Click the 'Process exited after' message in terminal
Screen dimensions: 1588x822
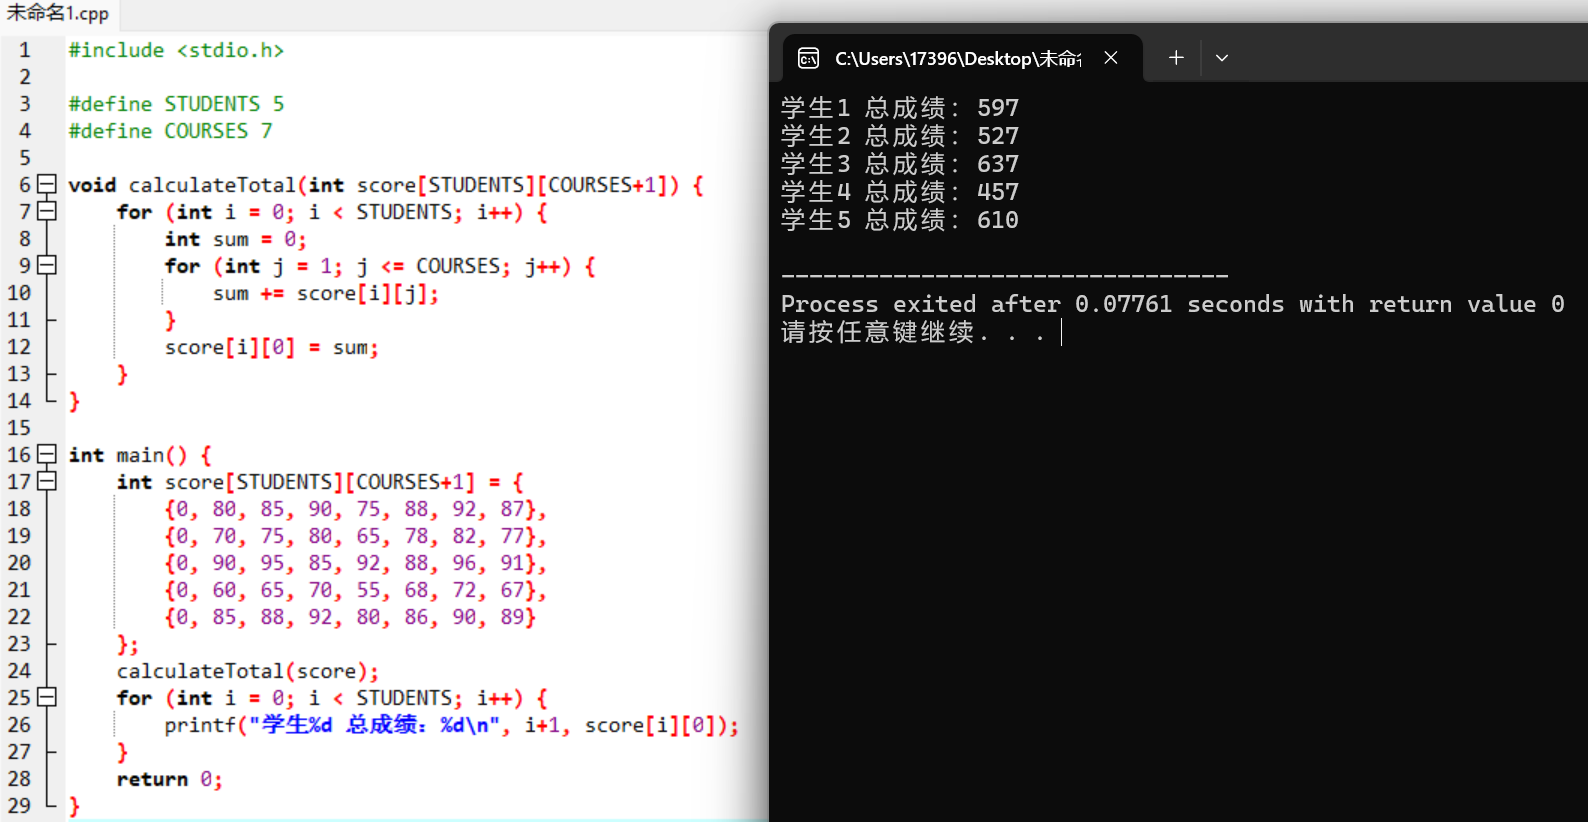click(x=1173, y=304)
